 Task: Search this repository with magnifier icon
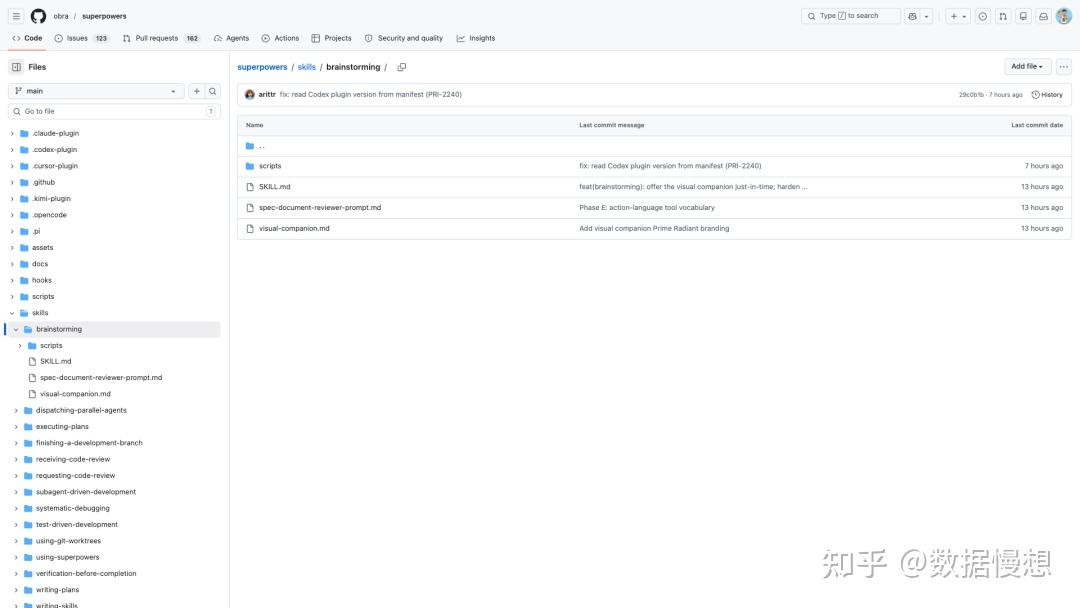pyautogui.click(x=213, y=91)
